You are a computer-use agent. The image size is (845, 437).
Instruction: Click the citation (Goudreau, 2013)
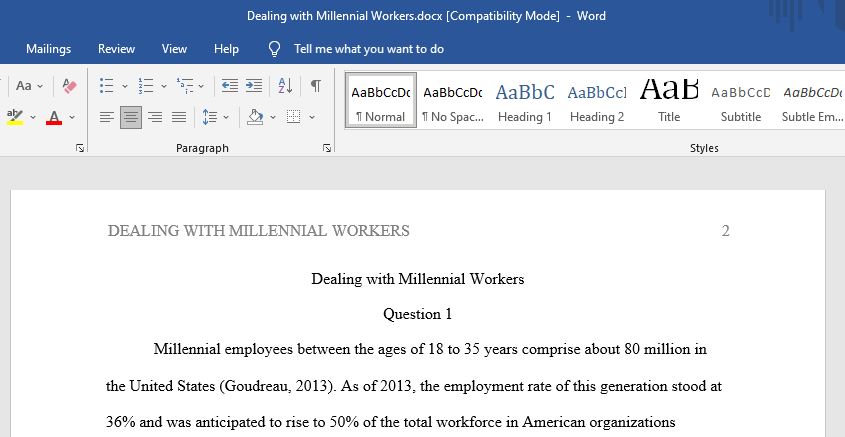pyautogui.click(x=277, y=386)
